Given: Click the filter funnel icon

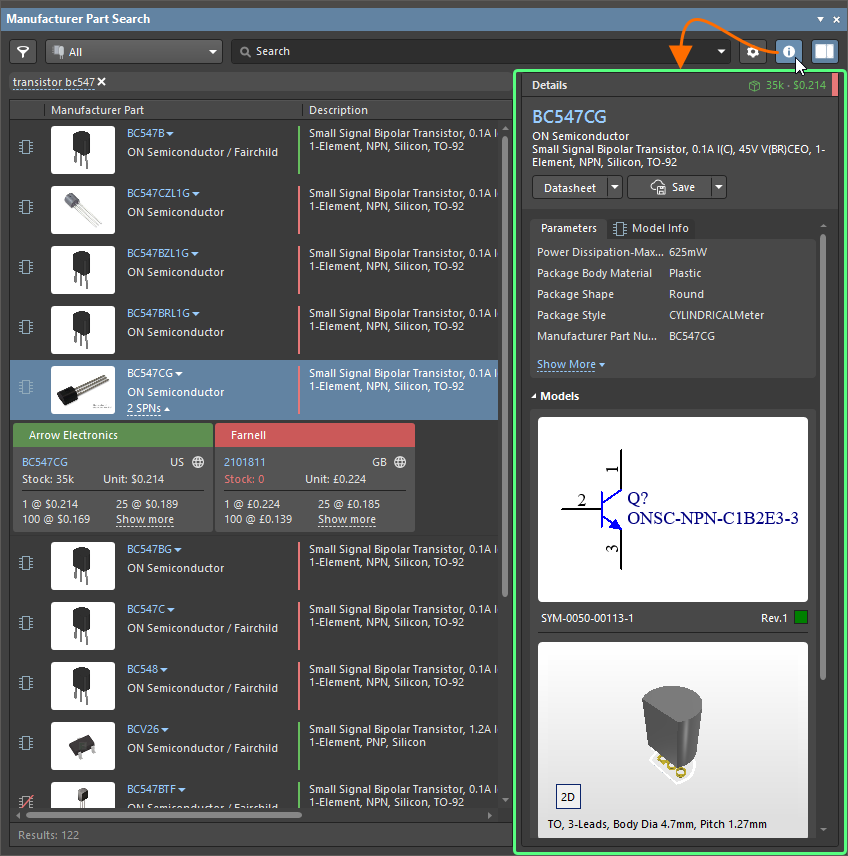Looking at the screenshot, I should pyautogui.click(x=23, y=51).
